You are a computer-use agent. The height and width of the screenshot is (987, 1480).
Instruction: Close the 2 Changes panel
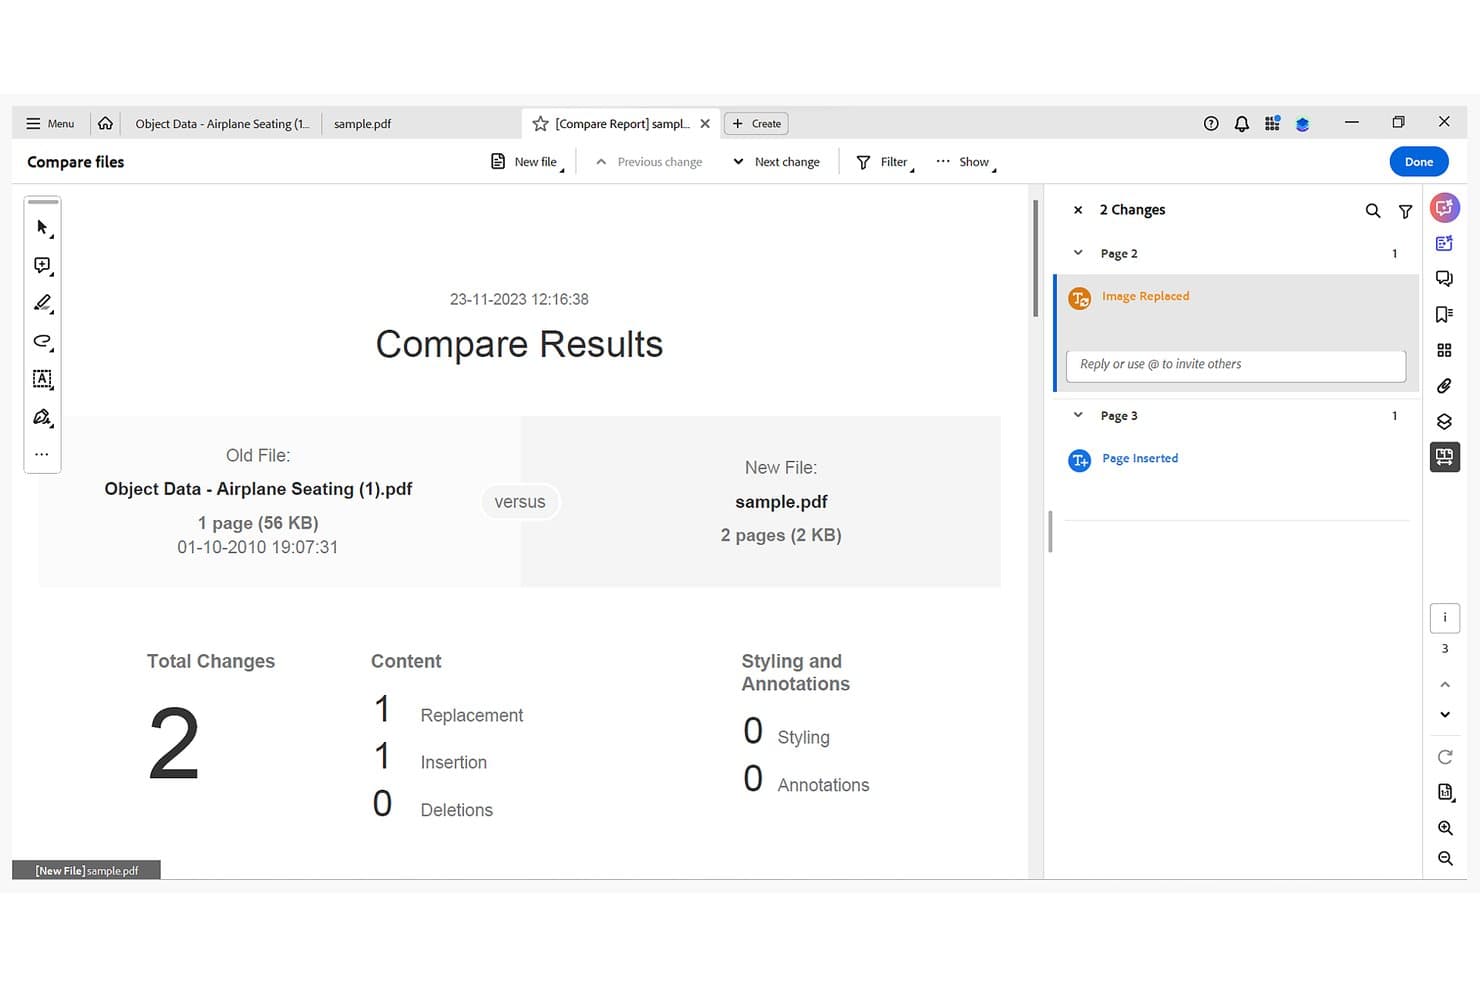point(1078,210)
